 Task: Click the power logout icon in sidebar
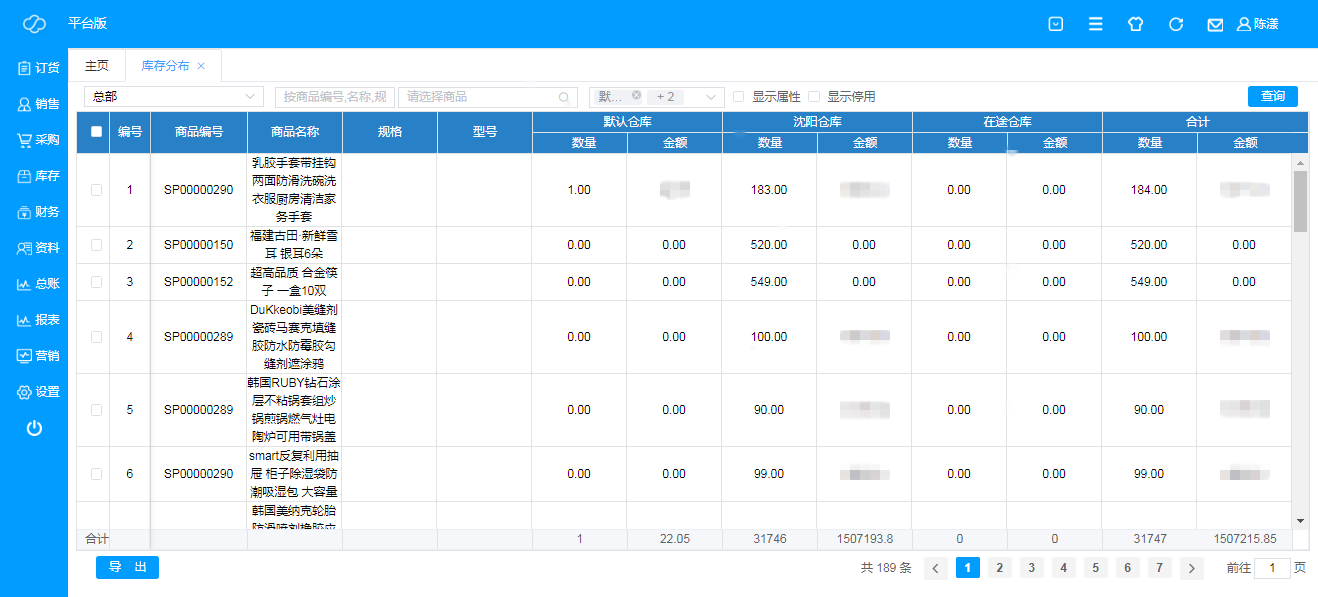tap(34, 428)
